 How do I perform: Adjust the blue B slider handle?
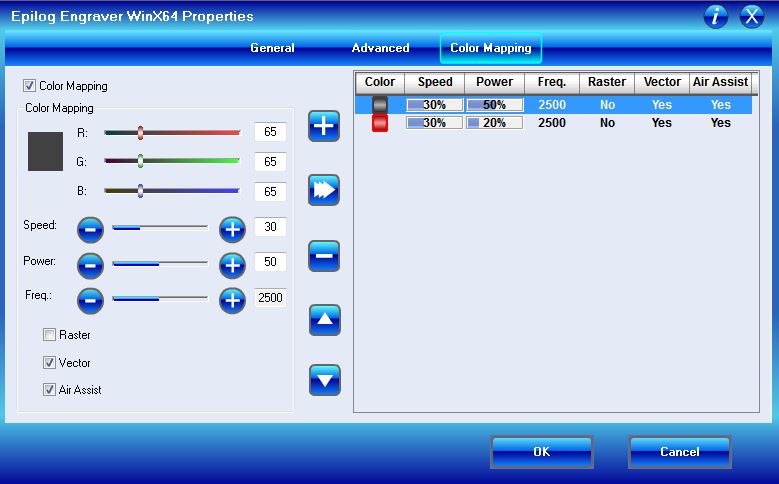click(x=141, y=191)
